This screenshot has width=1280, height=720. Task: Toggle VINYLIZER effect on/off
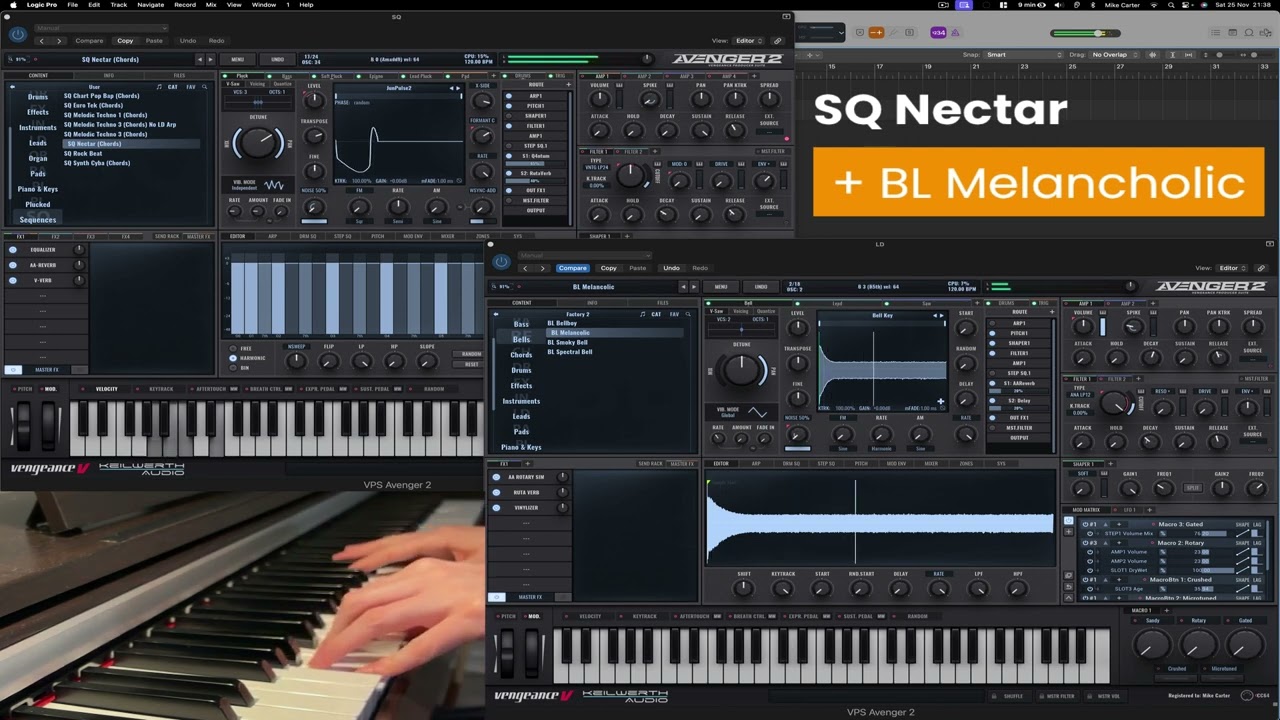pos(496,507)
